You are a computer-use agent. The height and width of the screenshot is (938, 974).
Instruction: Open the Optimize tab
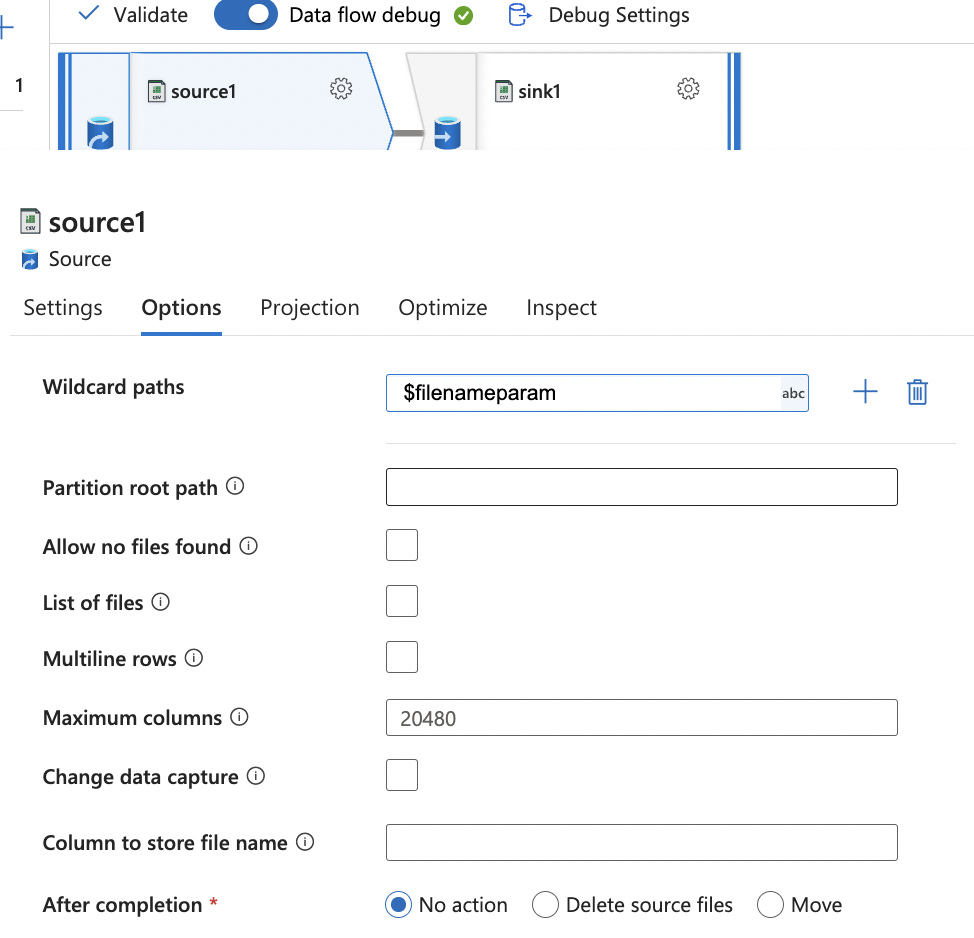coord(442,308)
